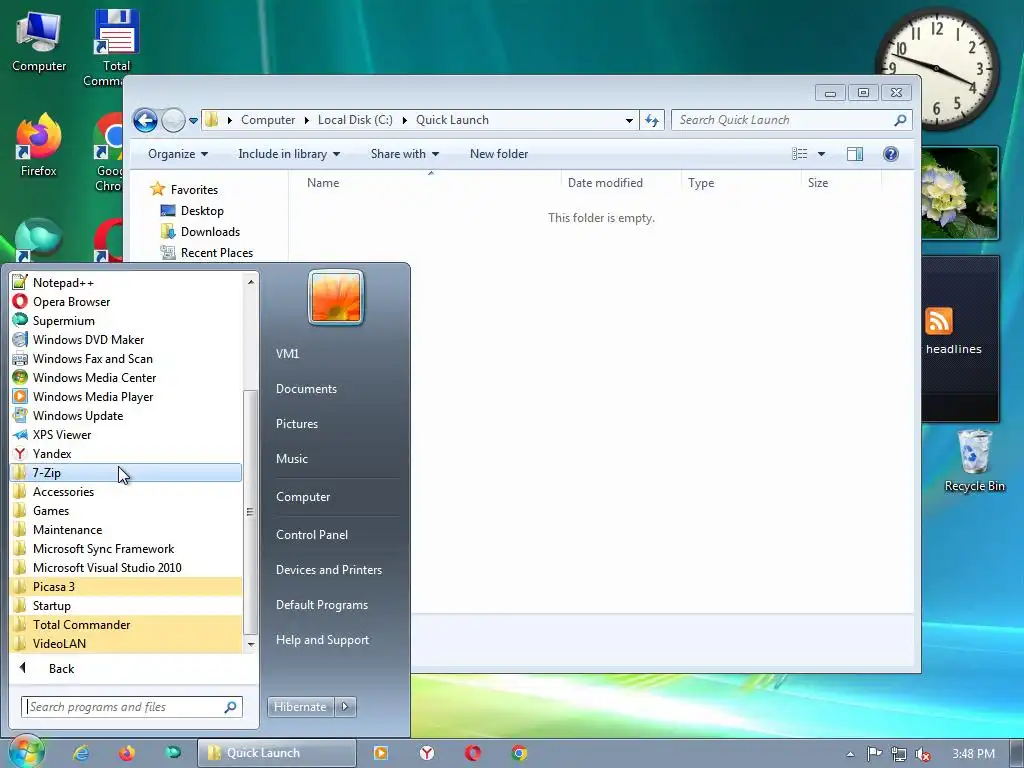Launch Windows Media Center

click(126, 377)
